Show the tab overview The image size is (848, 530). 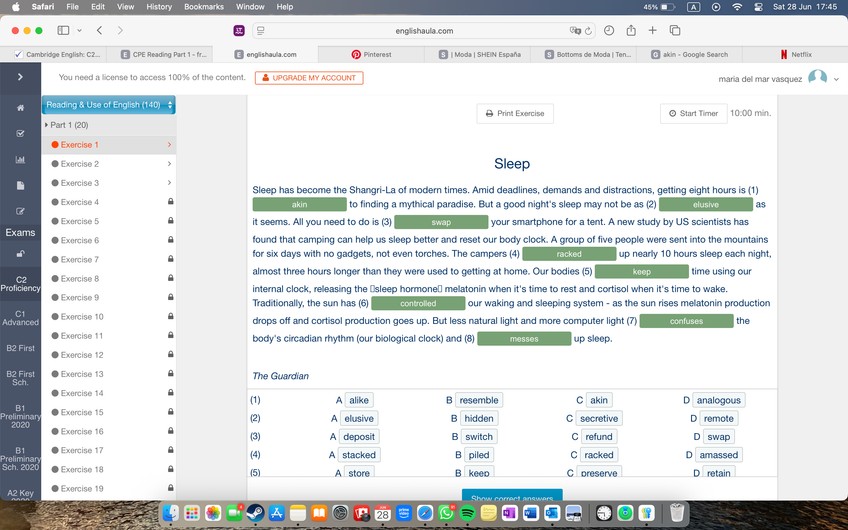point(675,30)
